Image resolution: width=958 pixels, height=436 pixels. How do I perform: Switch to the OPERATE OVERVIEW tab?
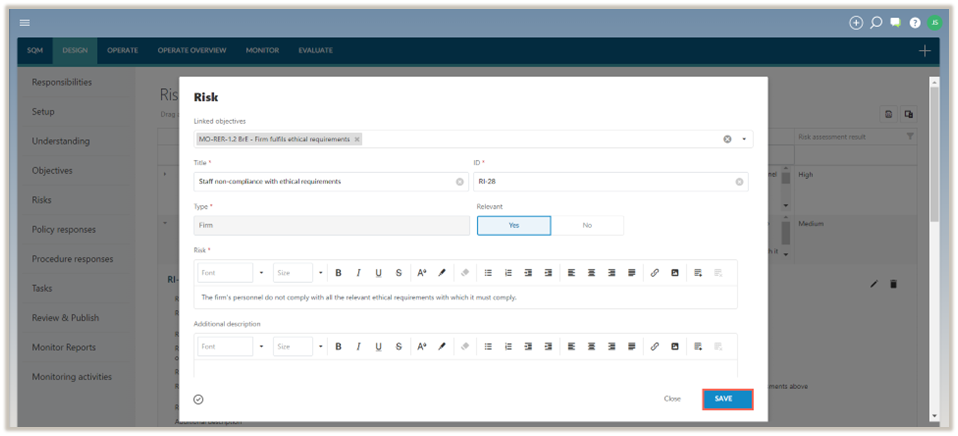click(192, 50)
